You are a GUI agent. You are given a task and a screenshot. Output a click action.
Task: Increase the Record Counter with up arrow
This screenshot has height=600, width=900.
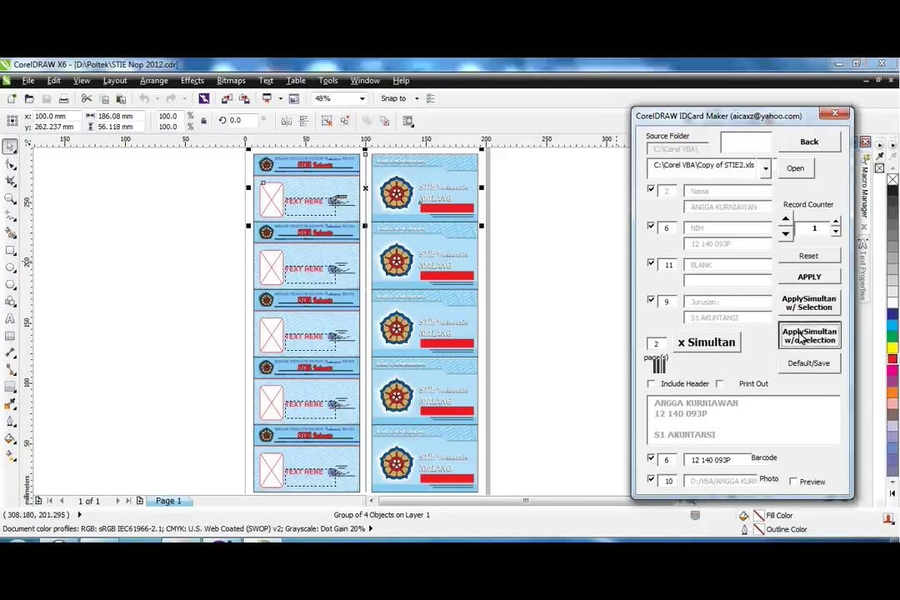(787, 219)
